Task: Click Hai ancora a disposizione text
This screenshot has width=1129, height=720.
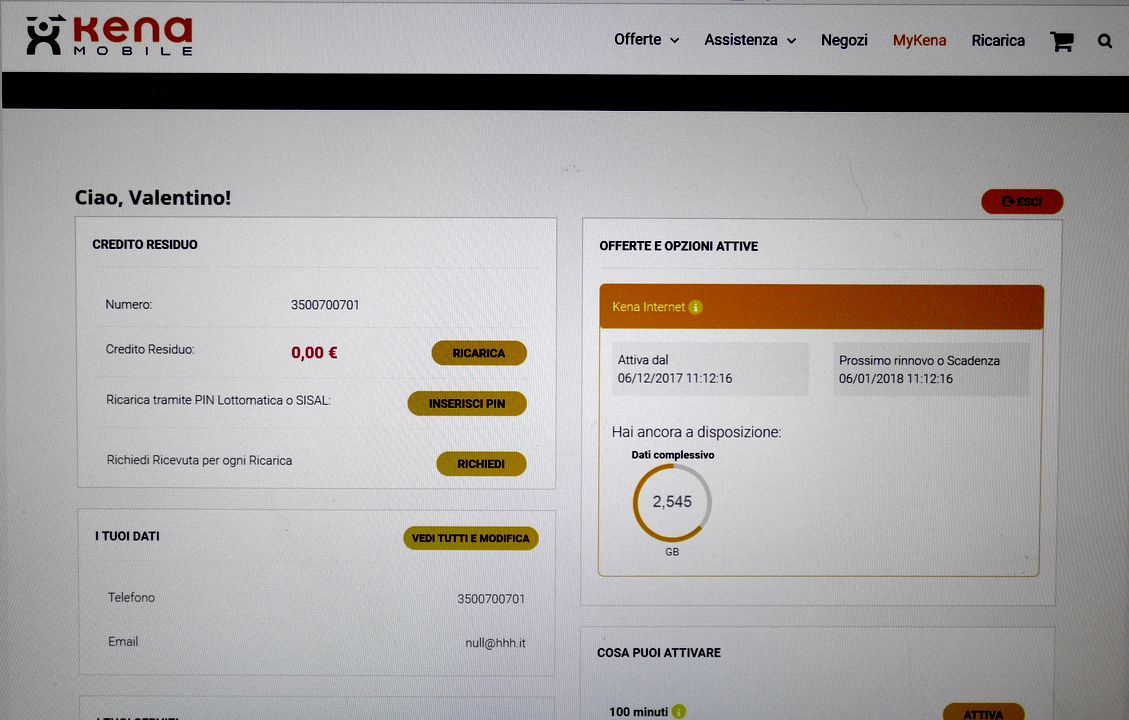Action: tap(696, 432)
